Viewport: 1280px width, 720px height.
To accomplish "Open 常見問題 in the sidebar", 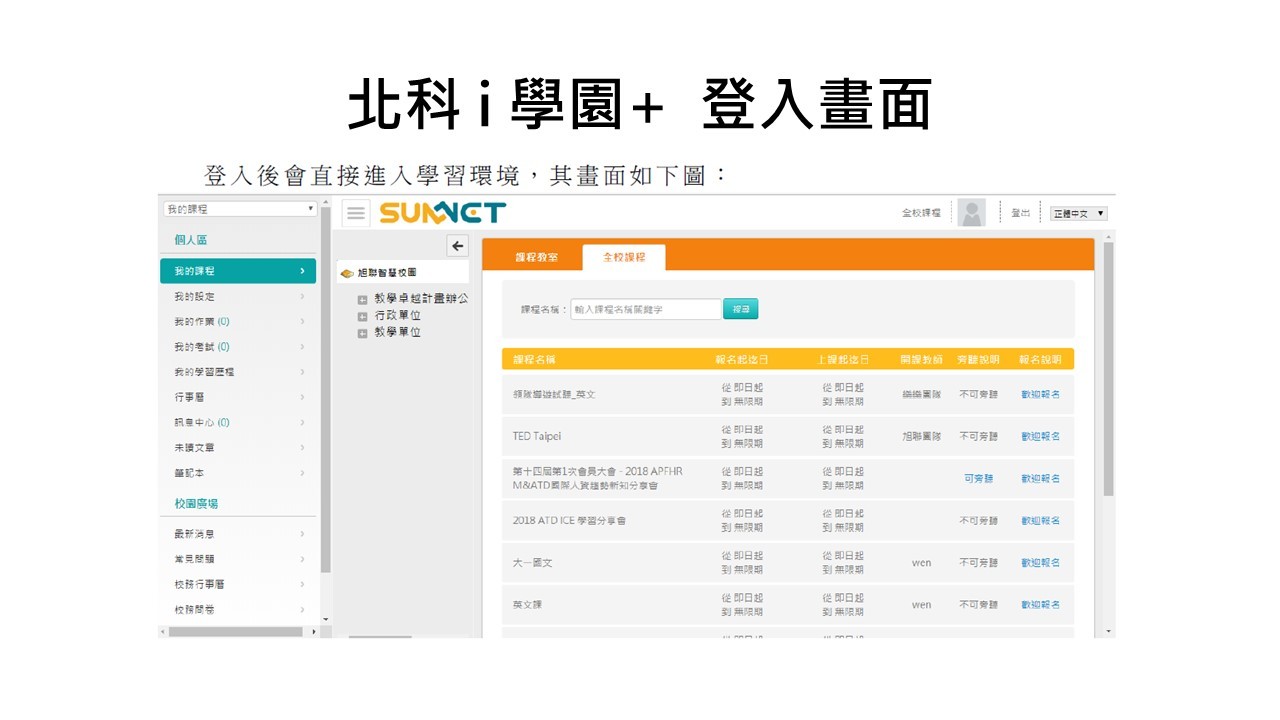I will (x=238, y=559).
